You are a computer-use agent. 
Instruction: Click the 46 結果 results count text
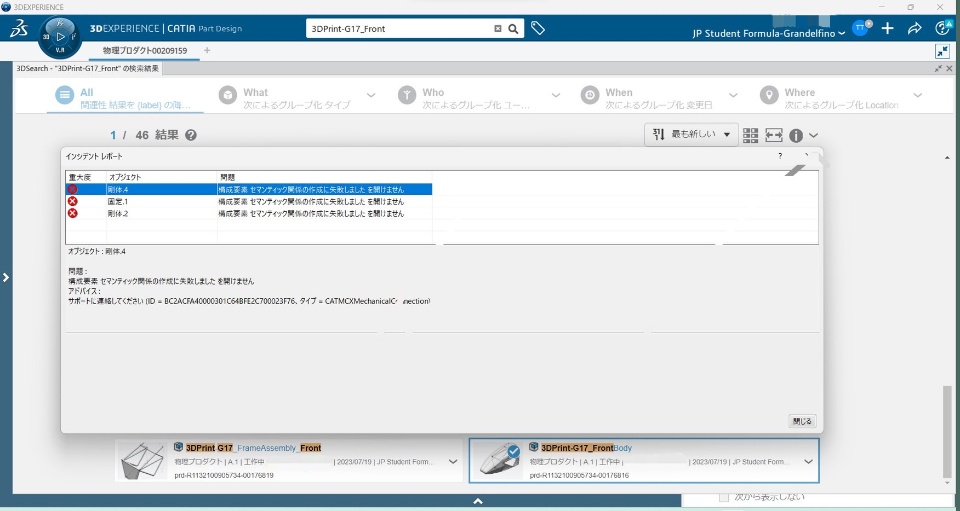(157, 135)
